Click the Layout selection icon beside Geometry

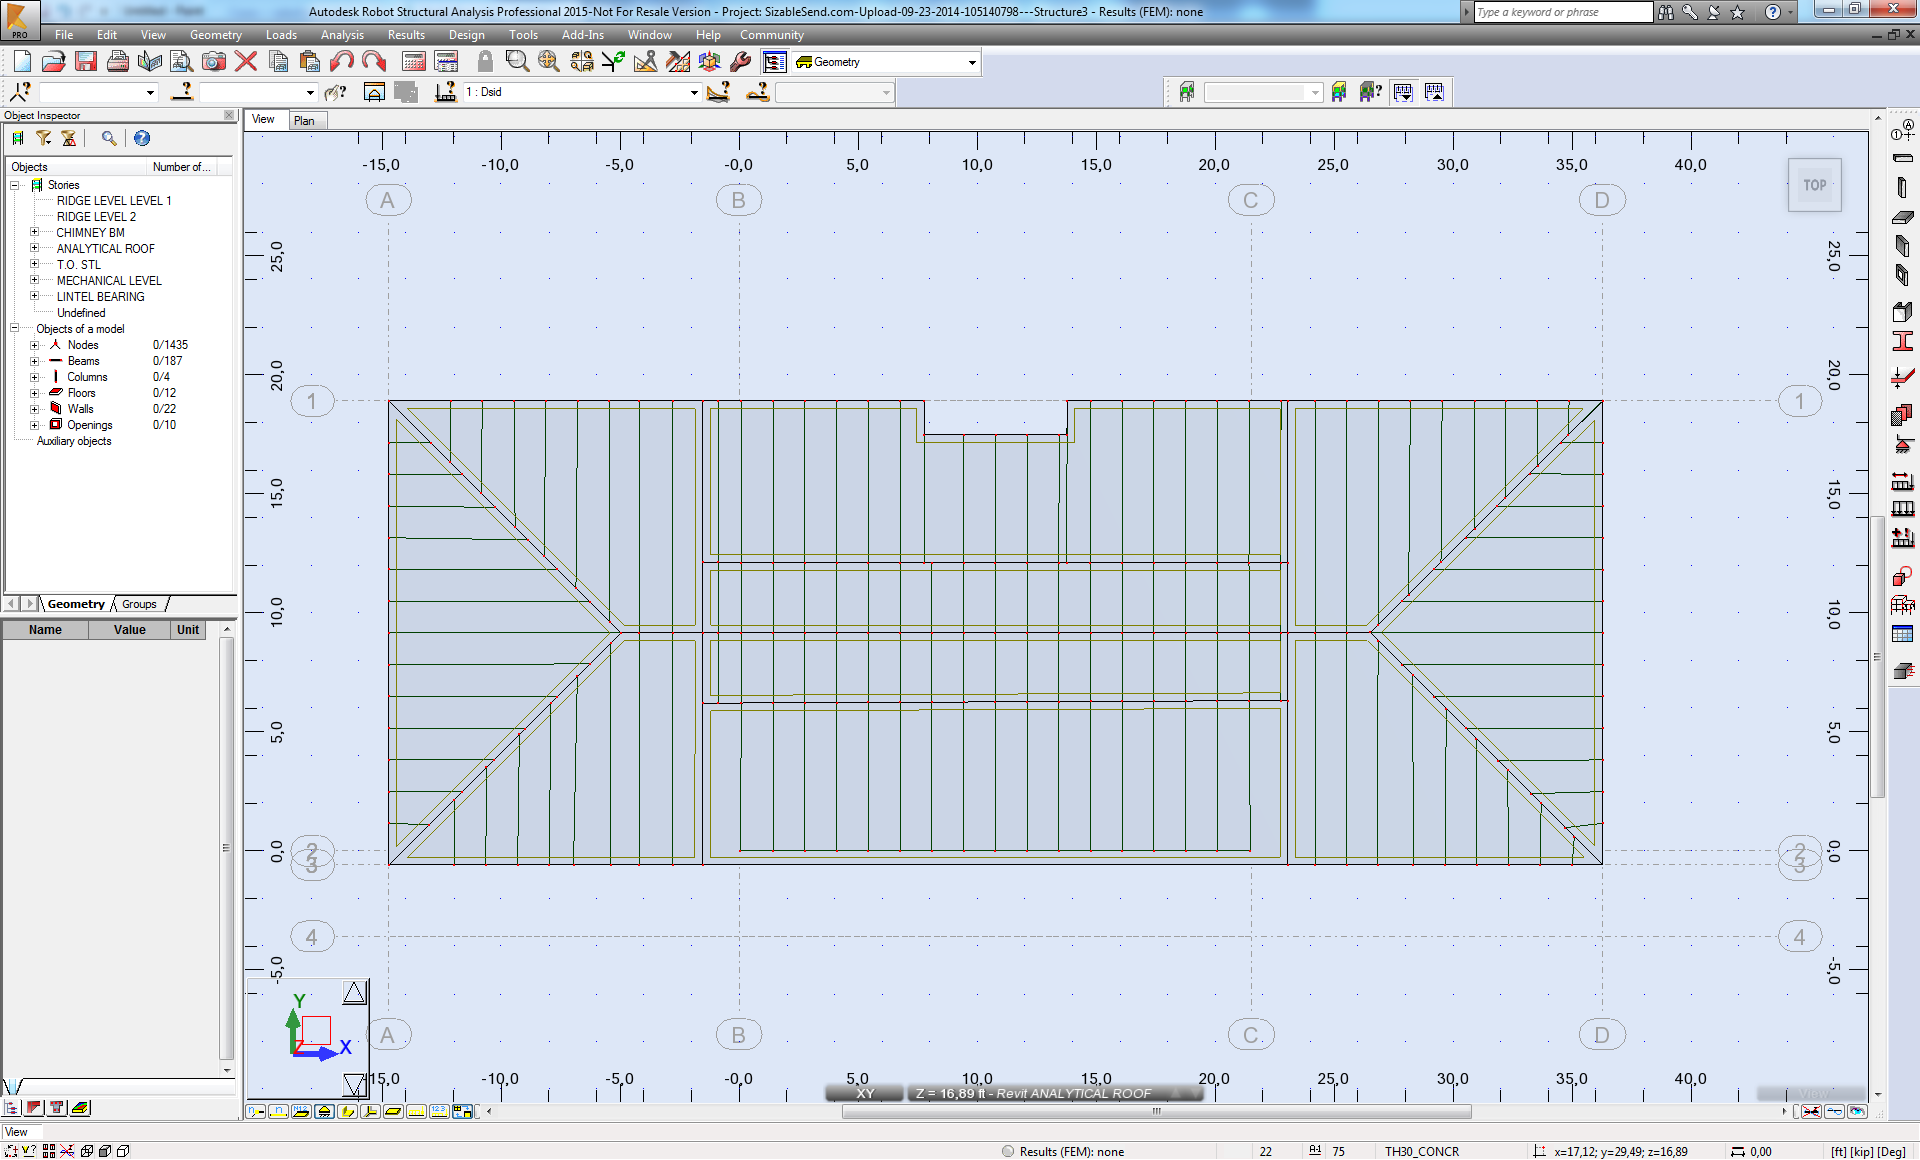pyautogui.click(x=775, y=62)
